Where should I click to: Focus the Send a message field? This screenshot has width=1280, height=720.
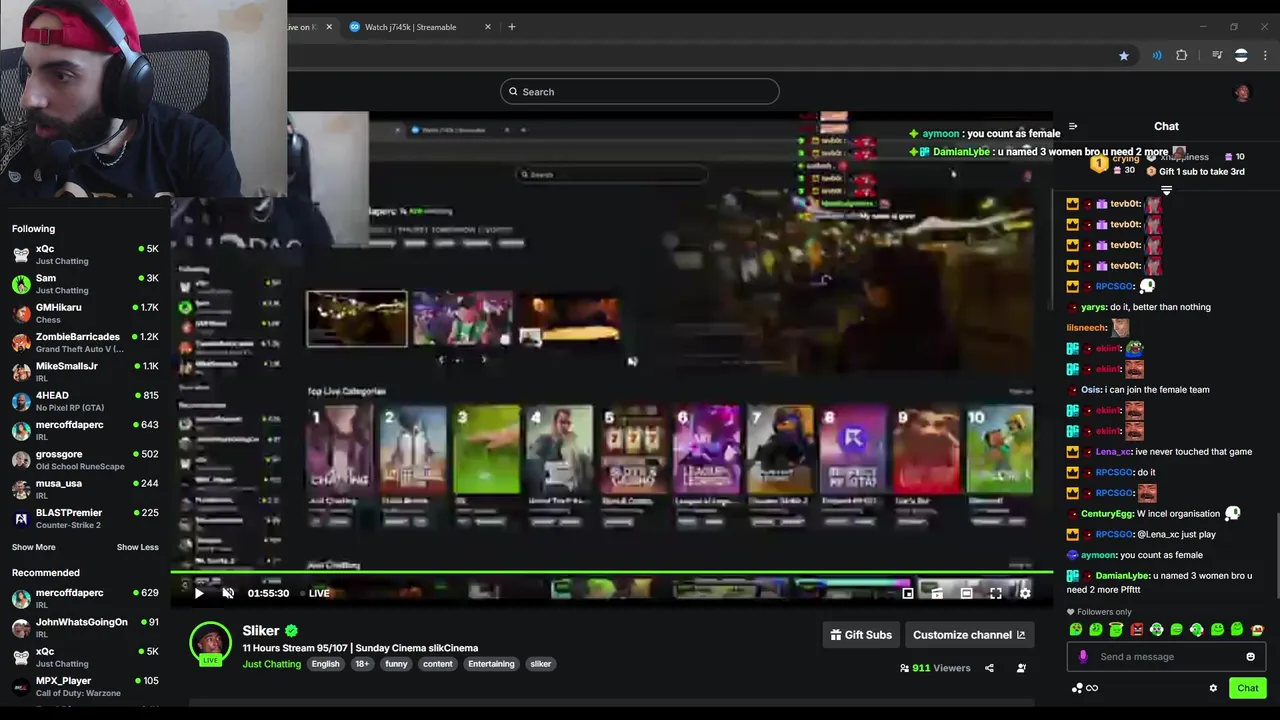[1166, 657]
